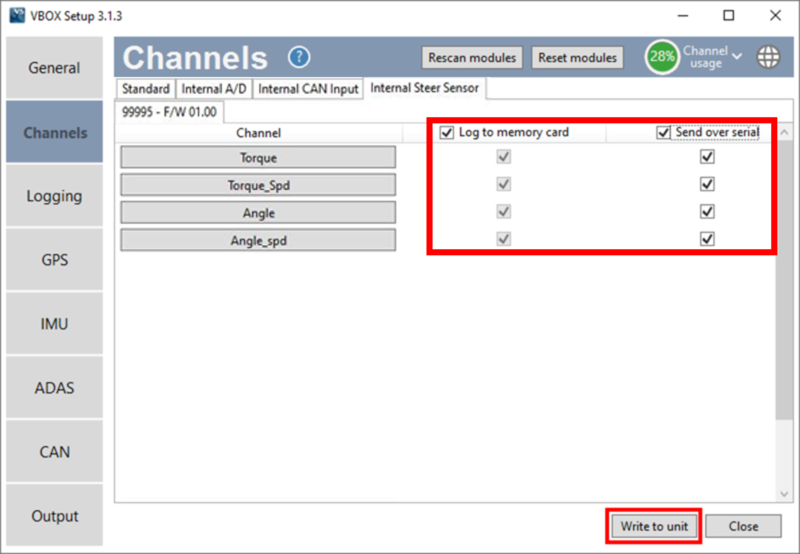Toggle Angle_spd log to memory card checkbox
The width and height of the screenshot is (800, 554).
[504, 239]
